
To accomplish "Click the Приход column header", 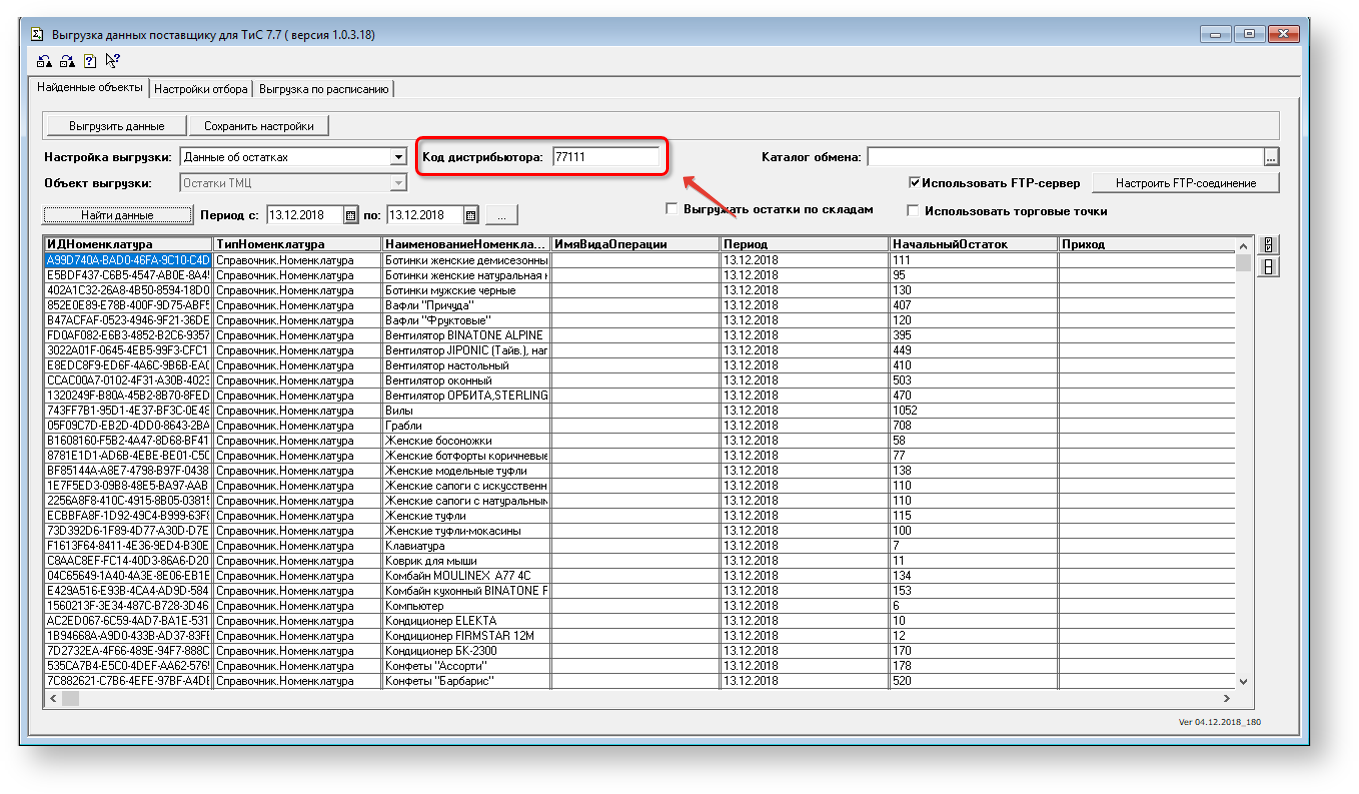I will (x=1146, y=244).
